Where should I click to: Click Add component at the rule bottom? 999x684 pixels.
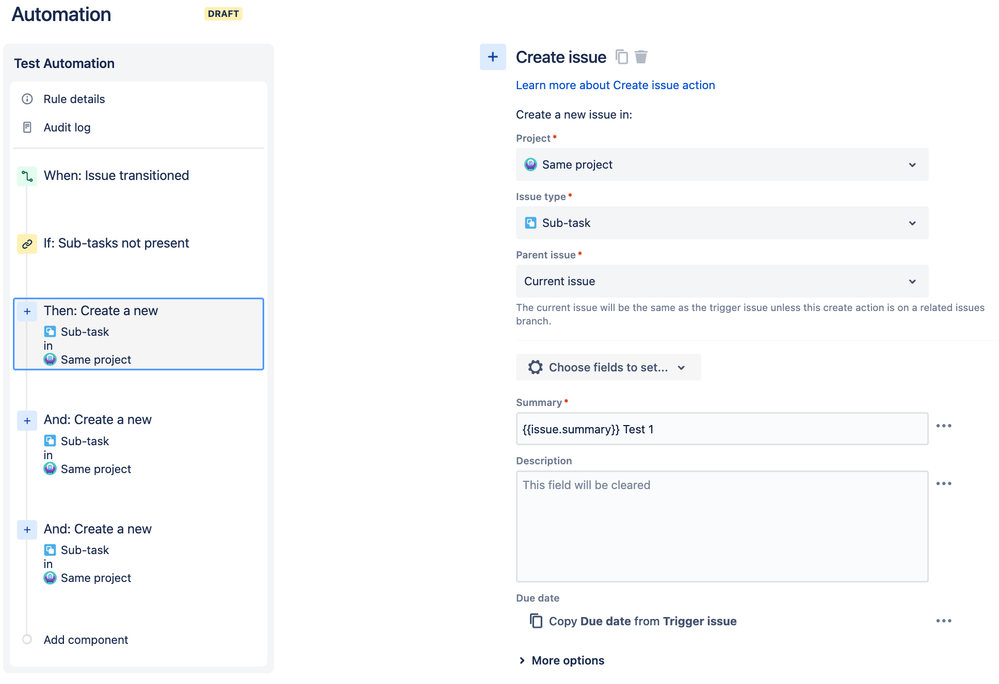[x=85, y=639]
